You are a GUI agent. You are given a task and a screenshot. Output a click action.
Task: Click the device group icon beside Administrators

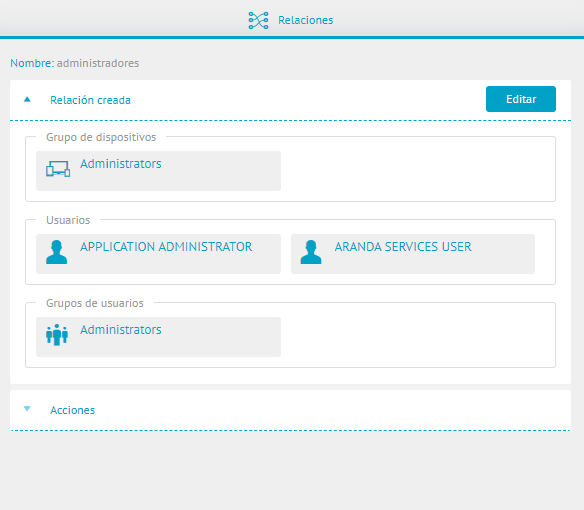pyautogui.click(x=58, y=169)
